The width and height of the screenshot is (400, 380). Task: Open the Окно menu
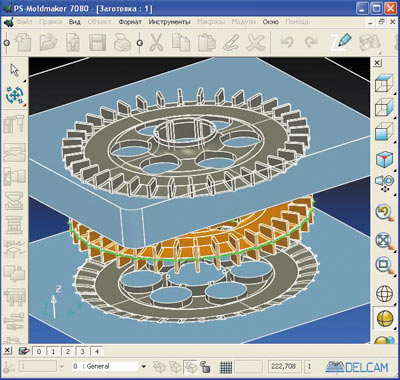(271, 22)
